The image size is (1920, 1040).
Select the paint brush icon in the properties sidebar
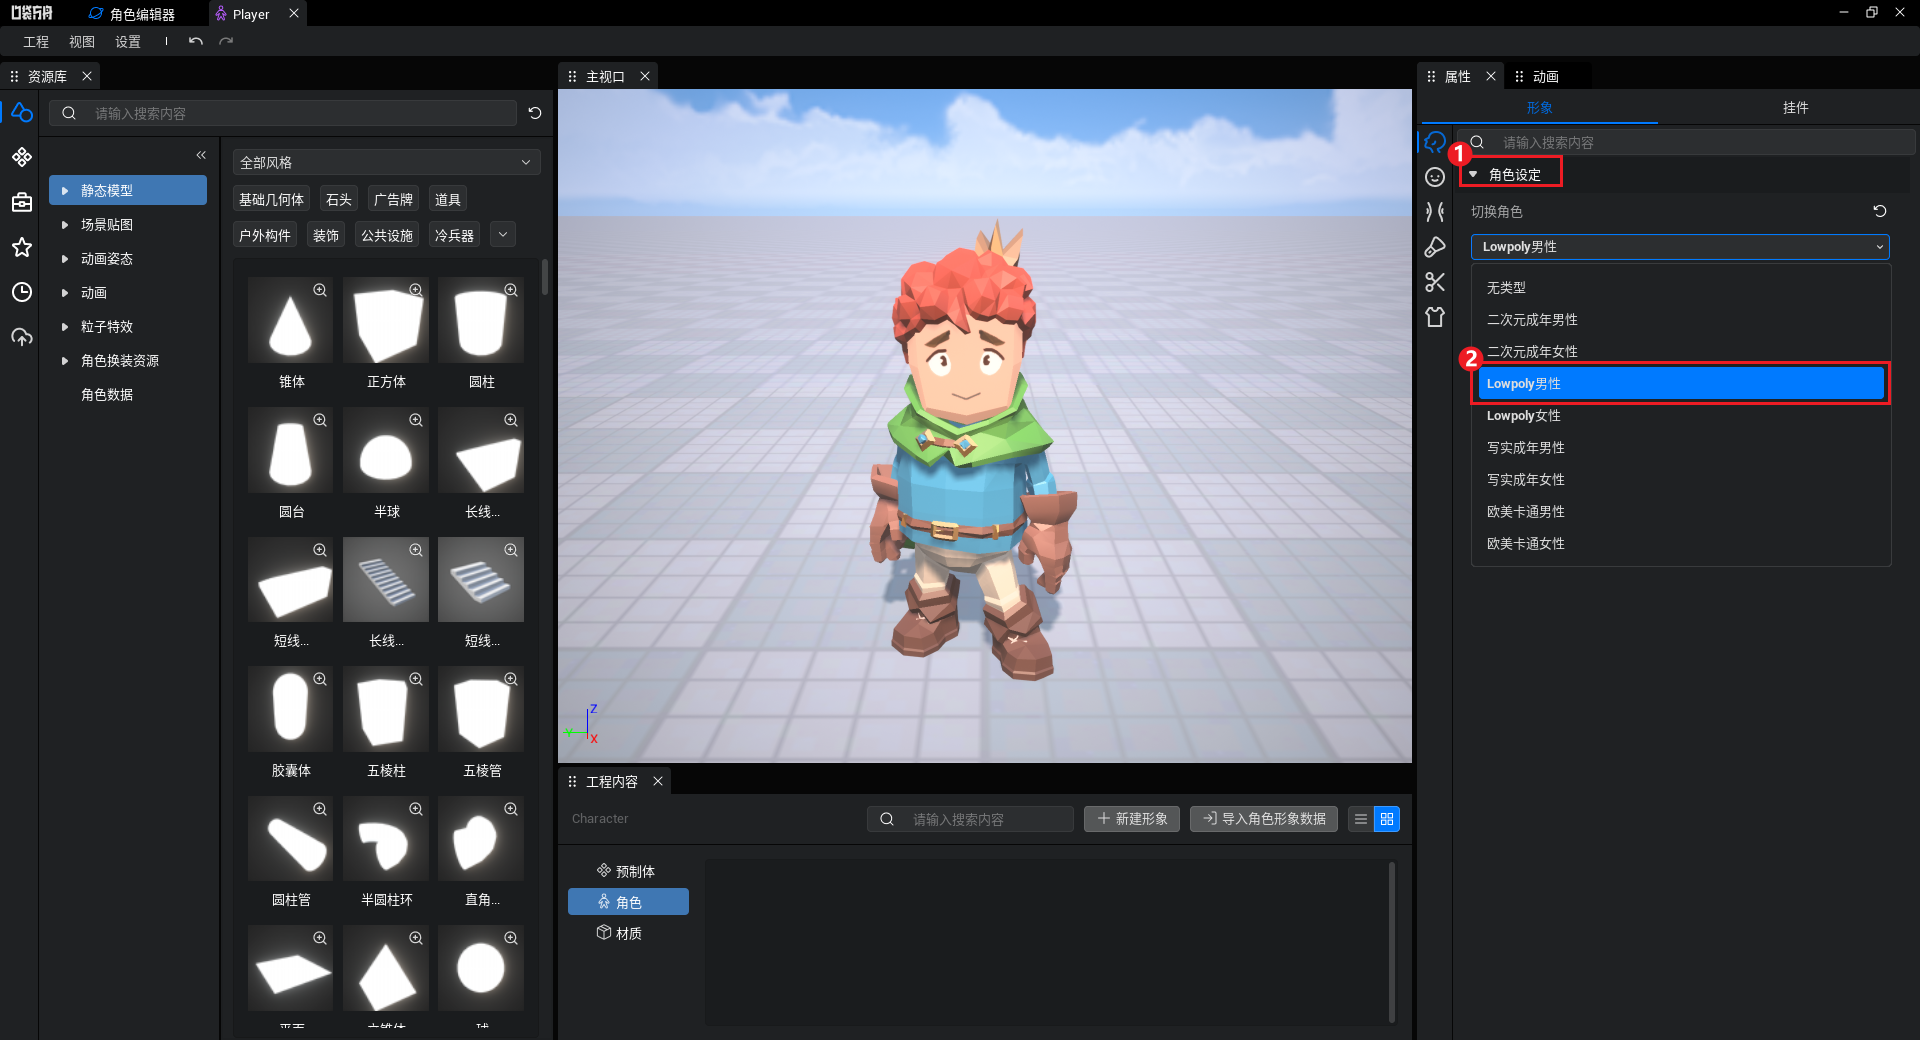point(1435,247)
